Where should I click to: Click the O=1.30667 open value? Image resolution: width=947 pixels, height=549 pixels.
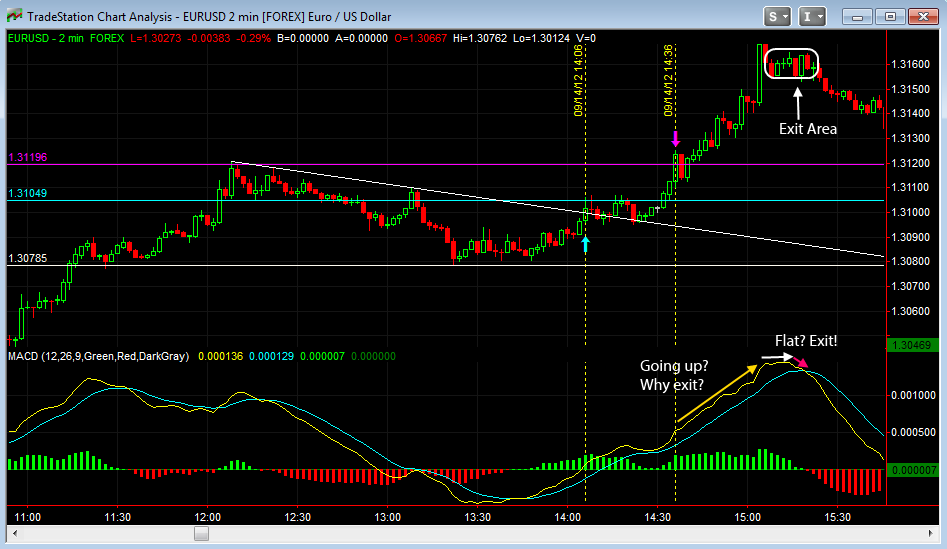(420, 38)
